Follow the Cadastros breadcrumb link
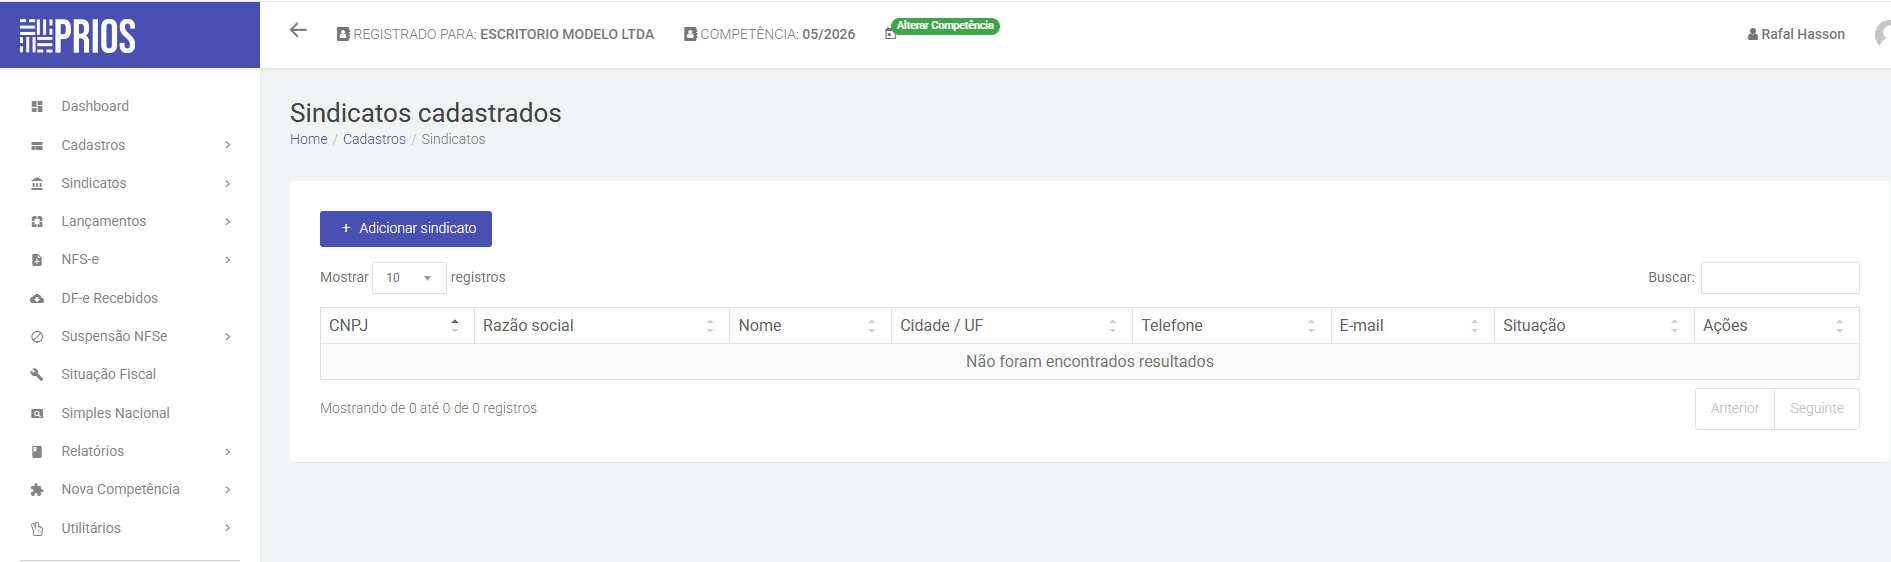The image size is (1891, 562). pyautogui.click(x=374, y=139)
